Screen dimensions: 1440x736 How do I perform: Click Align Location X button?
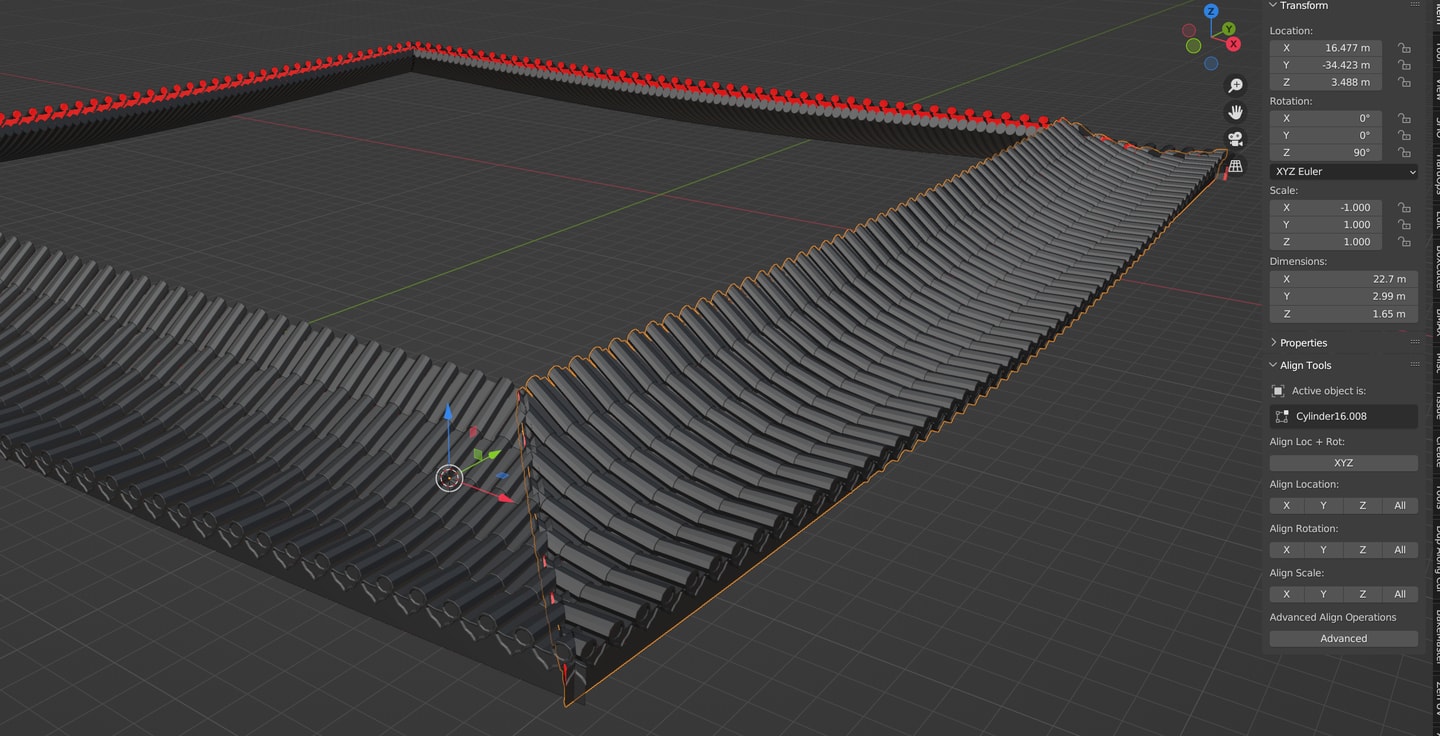[x=1287, y=506]
